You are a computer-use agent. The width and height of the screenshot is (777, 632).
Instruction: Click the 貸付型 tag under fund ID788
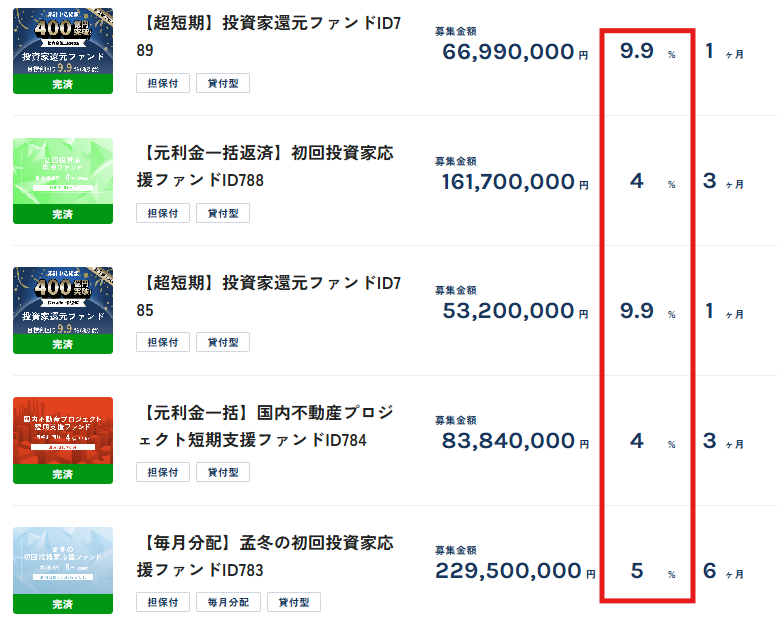[x=222, y=213]
